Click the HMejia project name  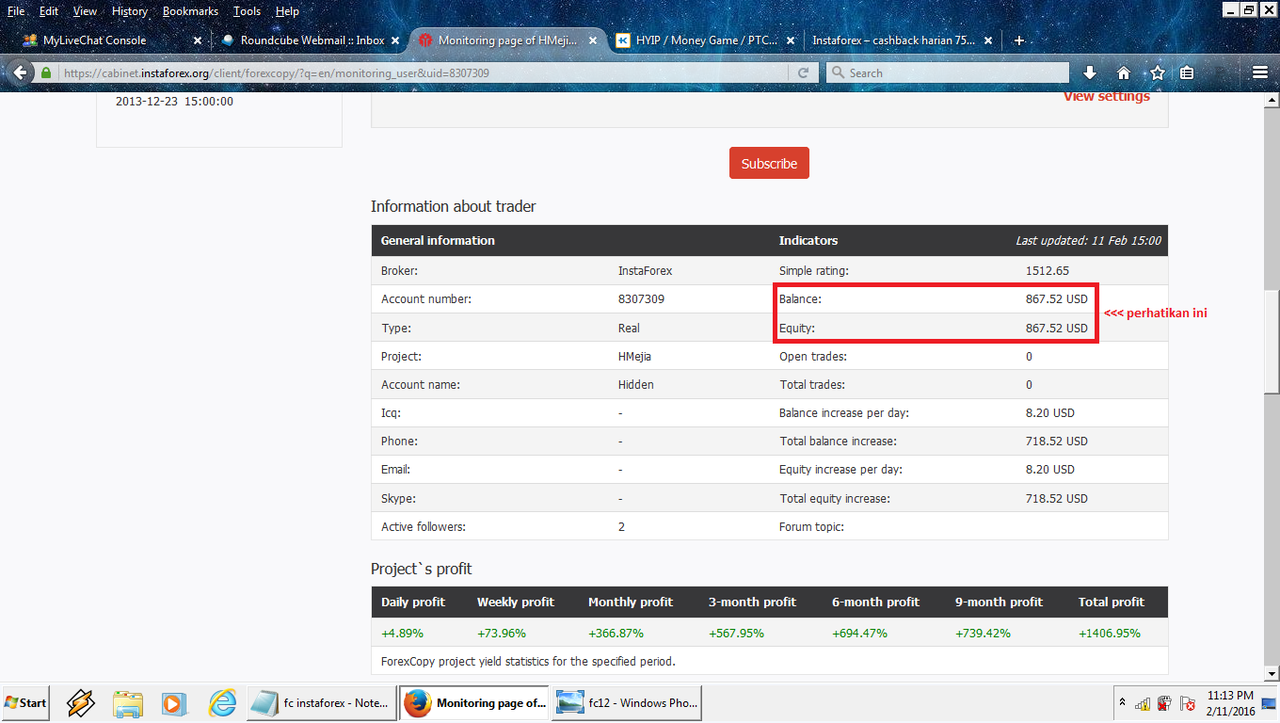click(635, 356)
